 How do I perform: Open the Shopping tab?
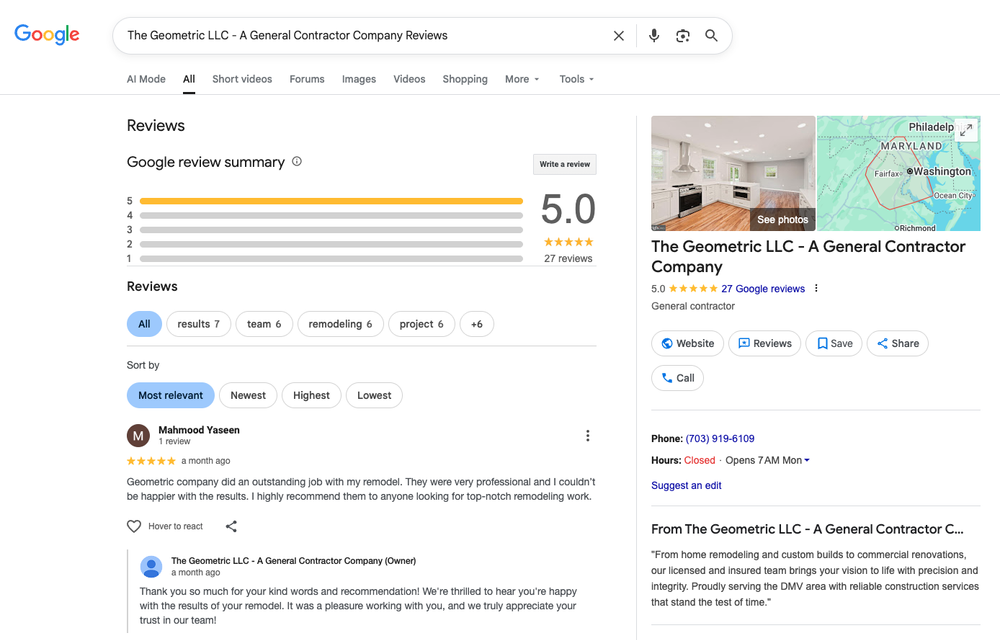(465, 79)
